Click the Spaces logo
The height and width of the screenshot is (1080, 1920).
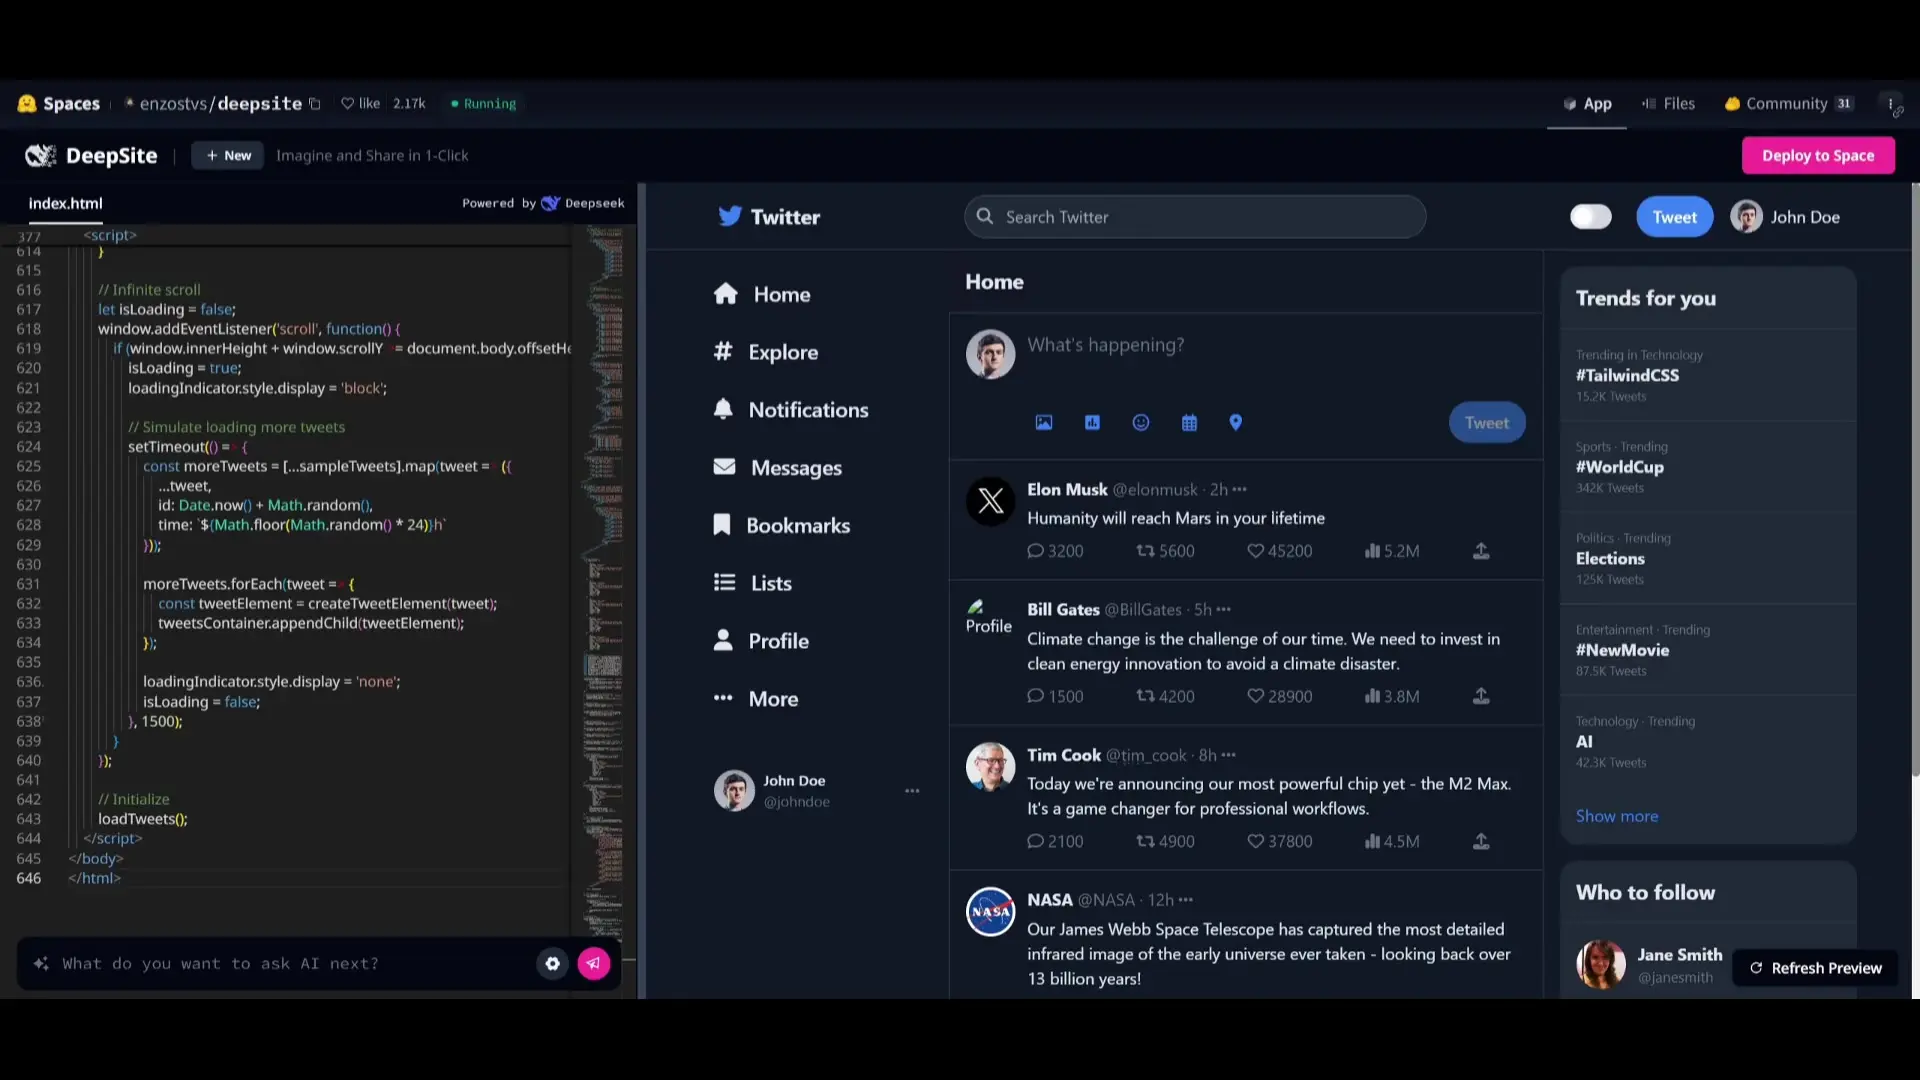(x=59, y=104)
